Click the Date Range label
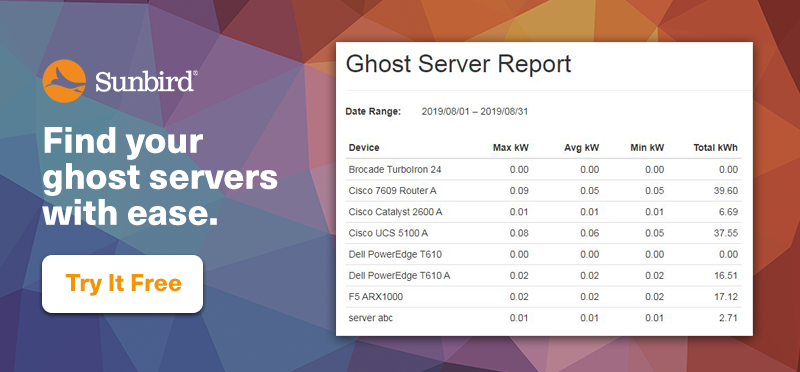800x372 pixels. pyautogui.click(x=373, y=111)
